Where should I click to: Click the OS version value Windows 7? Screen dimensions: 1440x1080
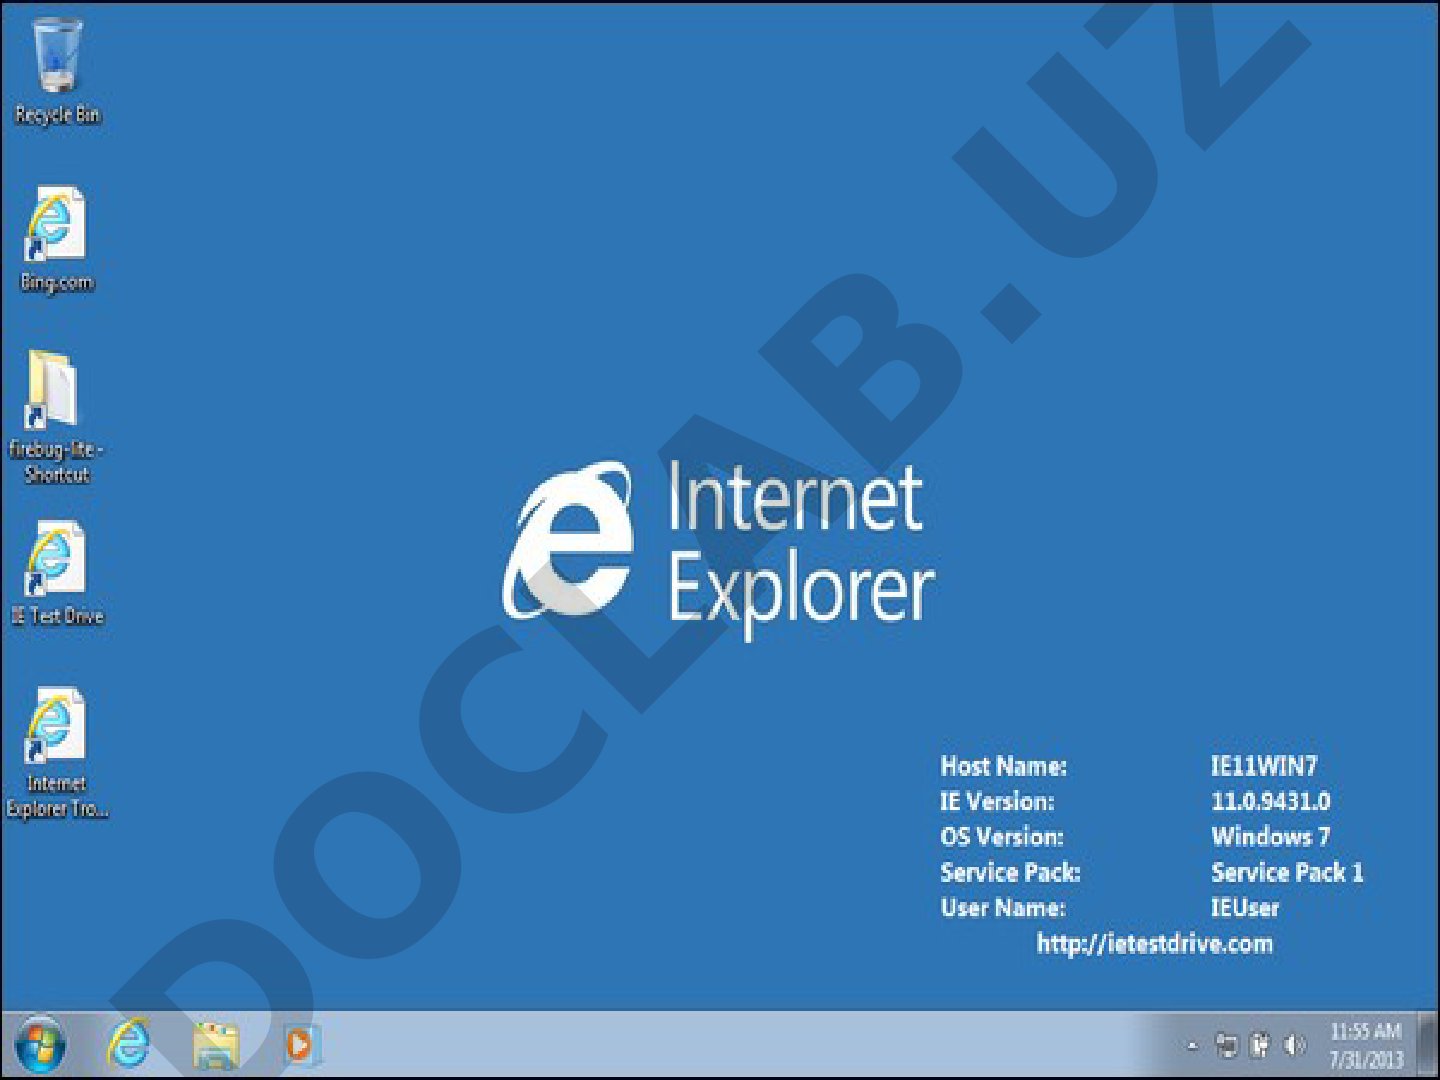pyautogui.click(x=1271, y=836)
